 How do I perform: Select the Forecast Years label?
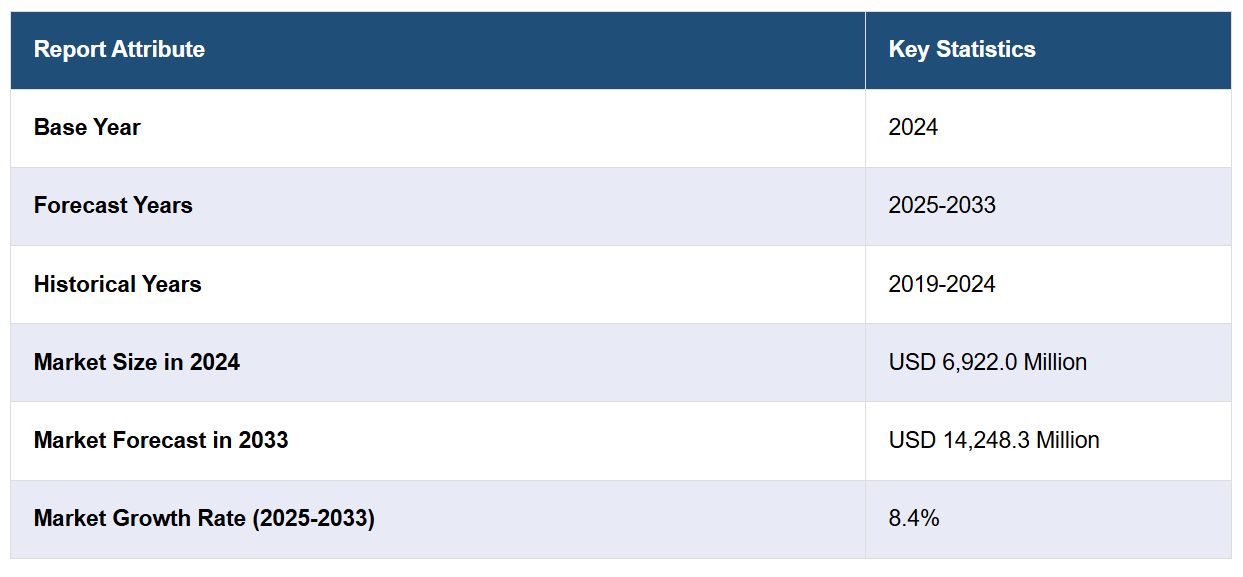[113, 205]
